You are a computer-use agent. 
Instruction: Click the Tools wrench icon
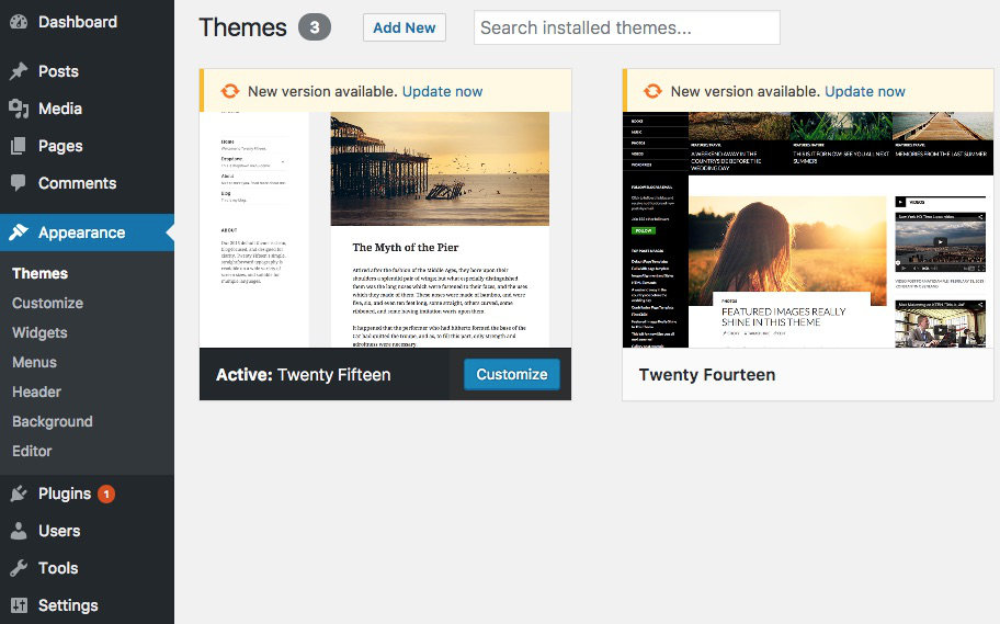pos(19,568)
